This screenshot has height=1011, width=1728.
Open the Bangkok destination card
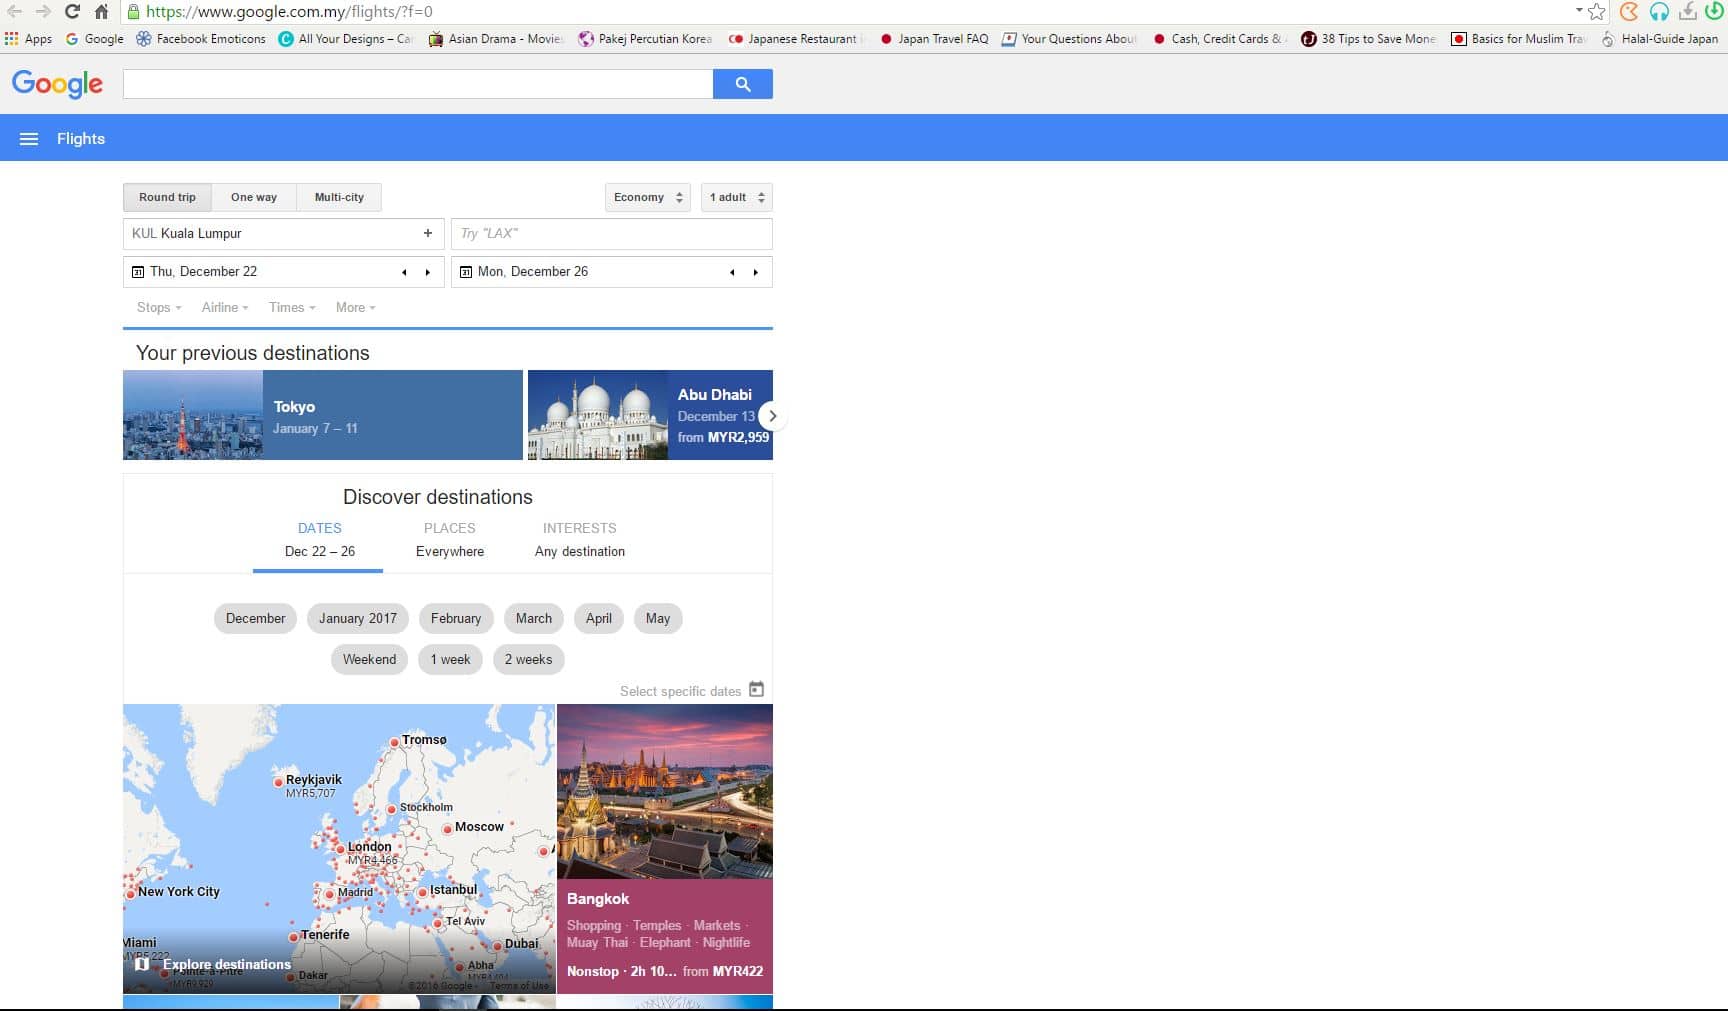coord(665,849)
